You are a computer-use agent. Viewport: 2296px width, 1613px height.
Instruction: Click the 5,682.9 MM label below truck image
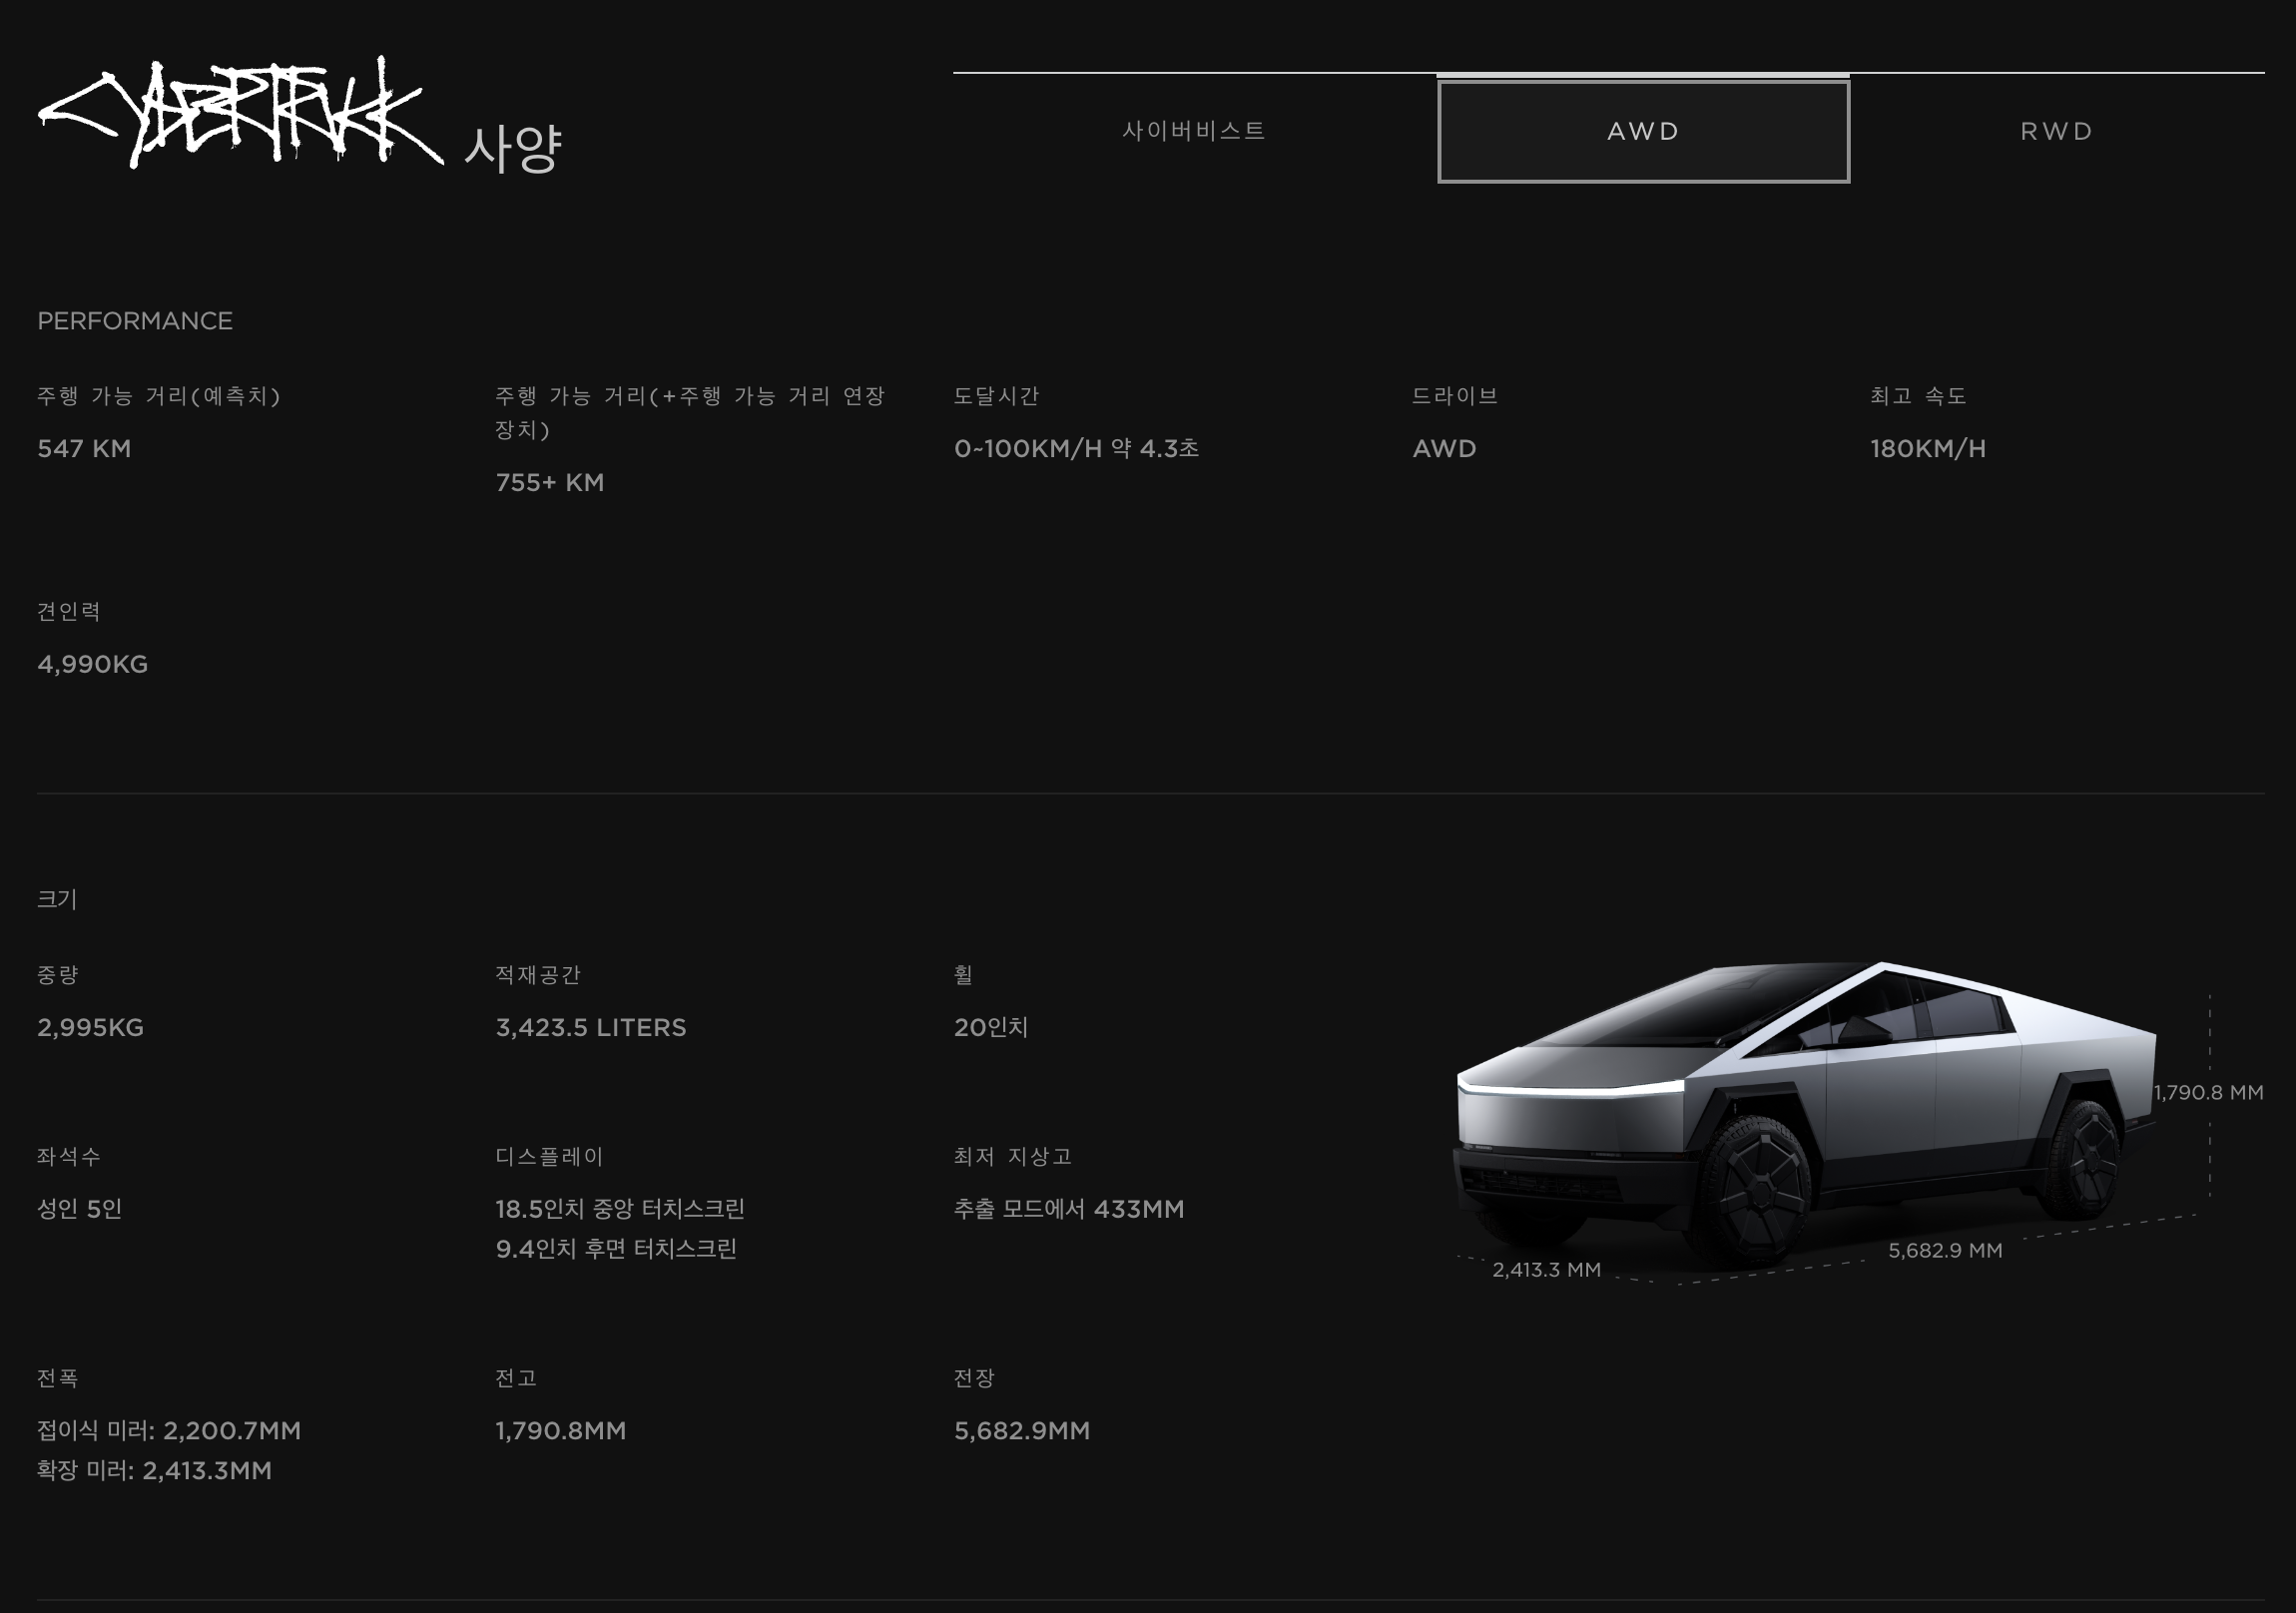1945,1250
